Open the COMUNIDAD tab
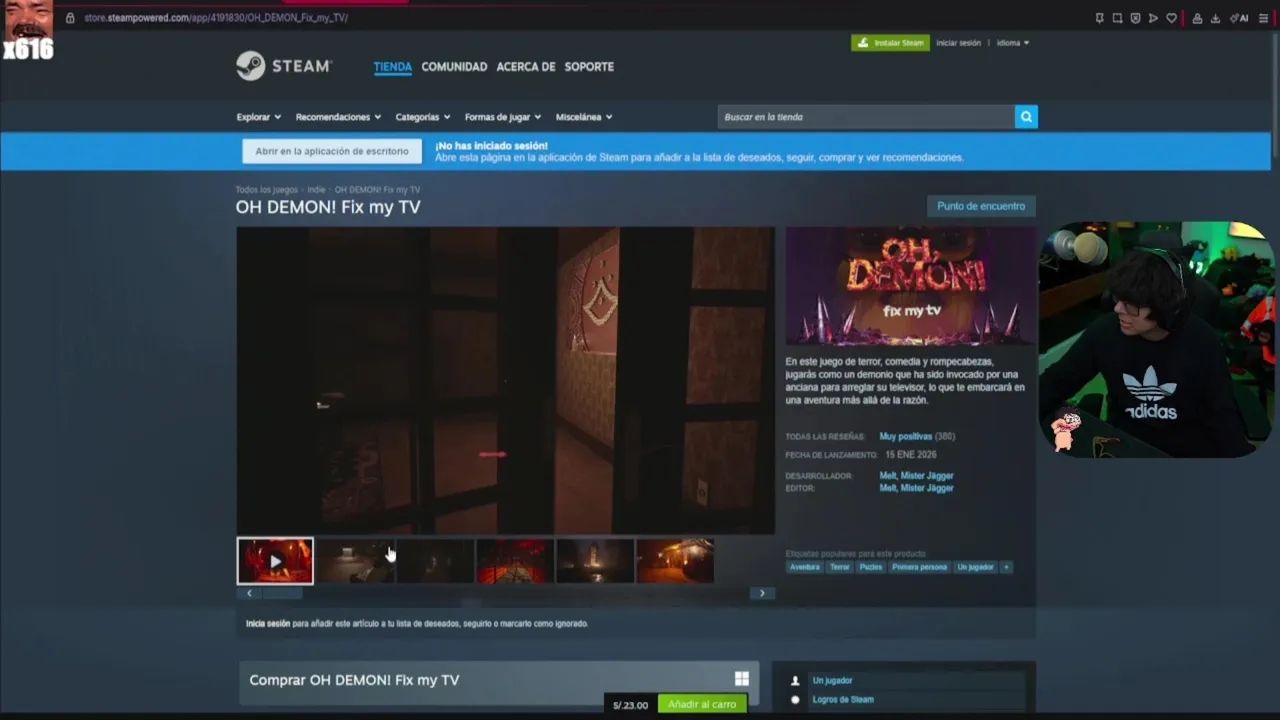This screenshot has width=1280, height=720. tap(454, 67)
